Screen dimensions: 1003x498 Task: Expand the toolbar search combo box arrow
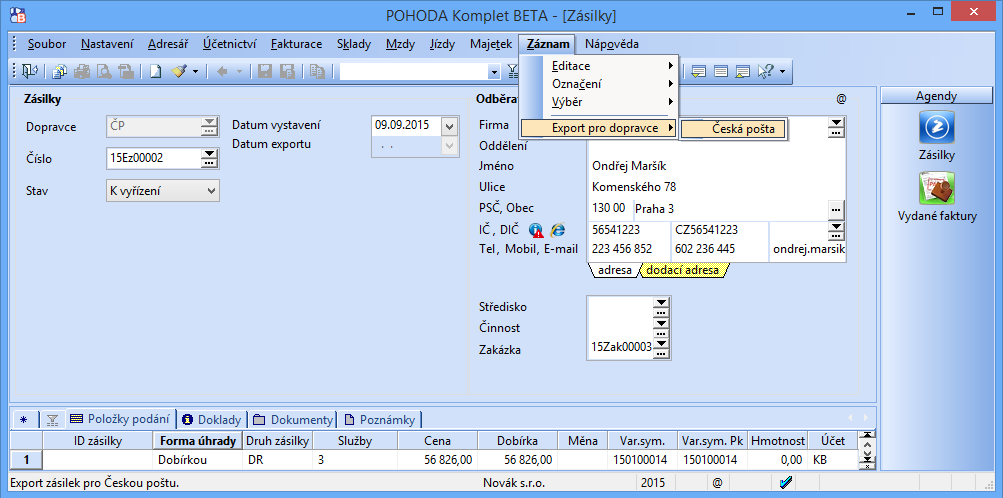pos(494,72)
